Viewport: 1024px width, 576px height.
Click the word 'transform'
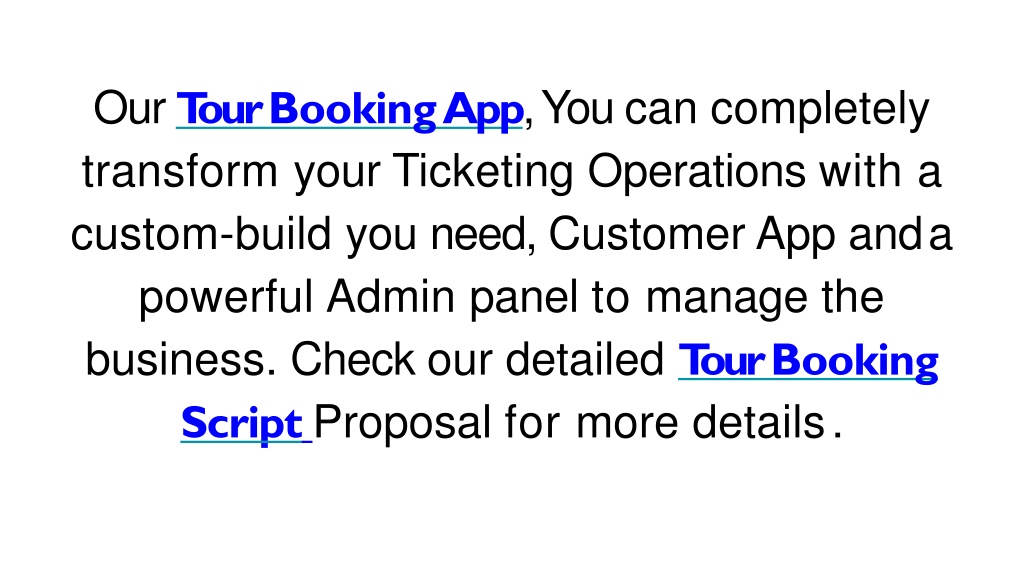(180, 171)
